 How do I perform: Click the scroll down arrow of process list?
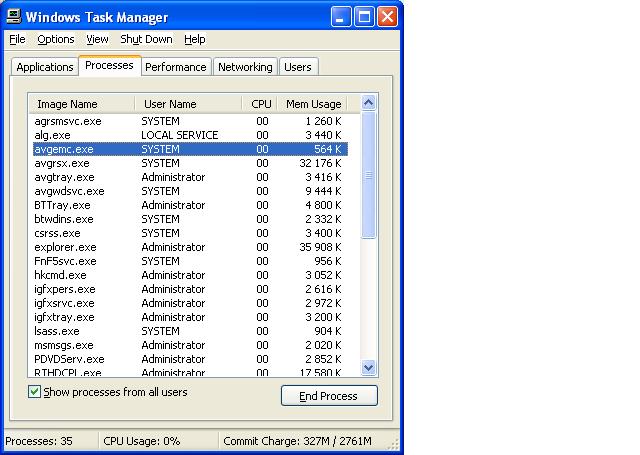[x=369, y=368]
